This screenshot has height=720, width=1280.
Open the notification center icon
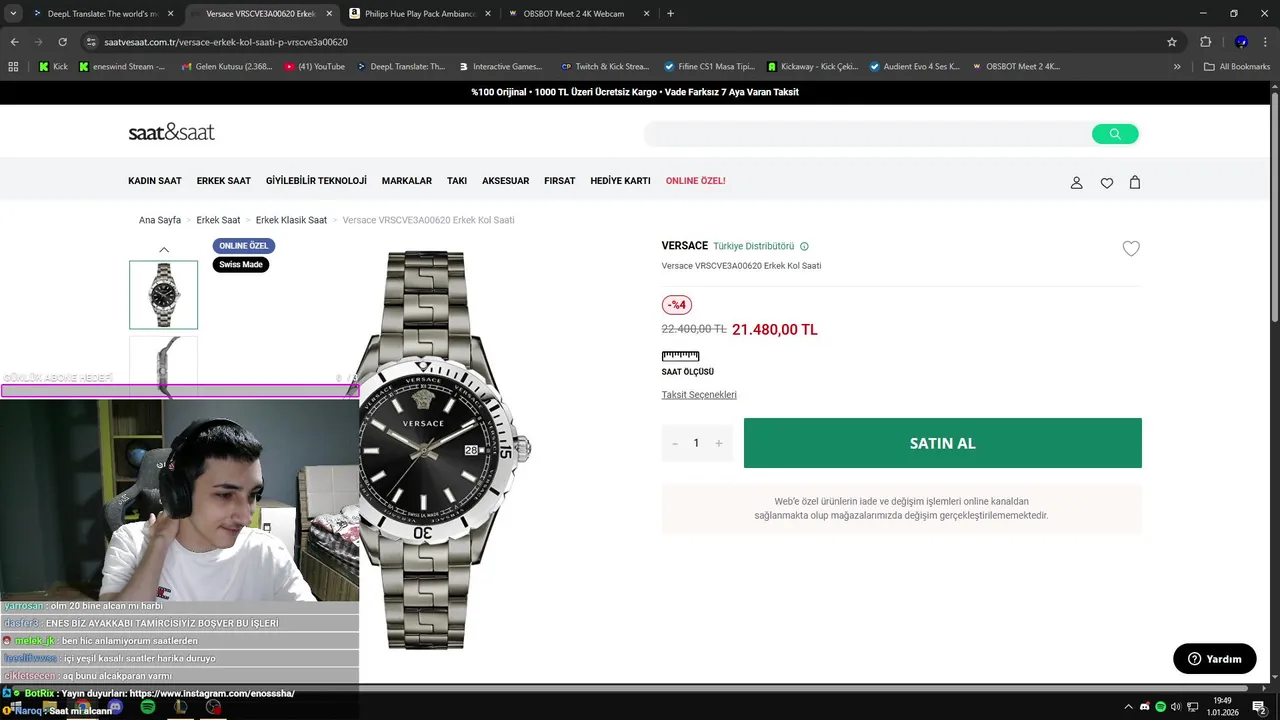(x=1259, y=707)
